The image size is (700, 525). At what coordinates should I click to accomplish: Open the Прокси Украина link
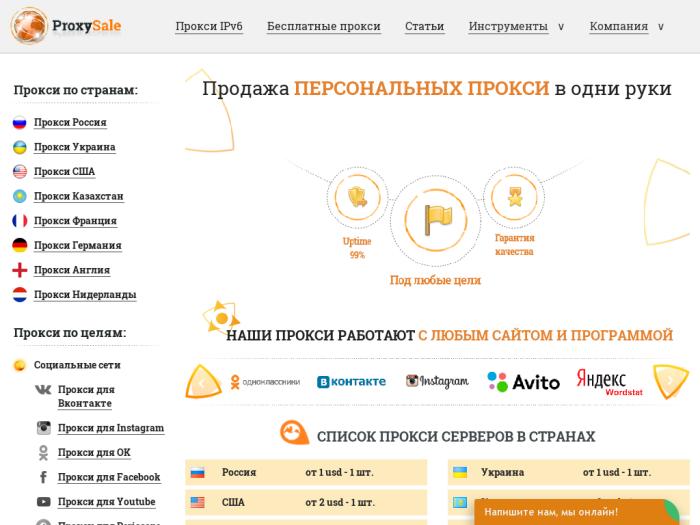pyautogui.click(x=75, y=147)
